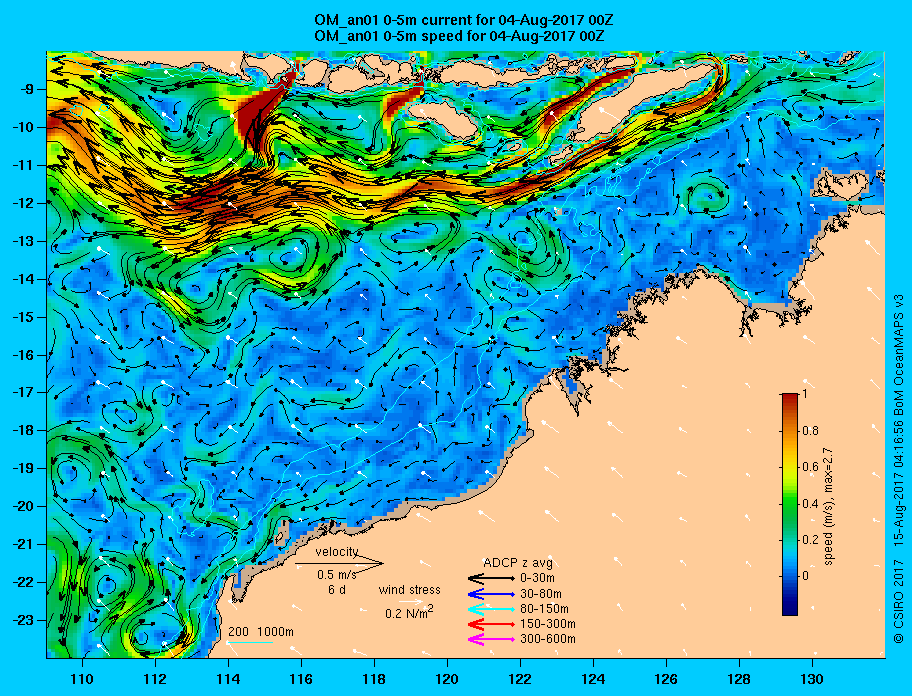Click the subtitle 'OM_an01 0-5m speed' line
Screen dimensions: 912x696
pyautogui.click(x=459, y=35)
